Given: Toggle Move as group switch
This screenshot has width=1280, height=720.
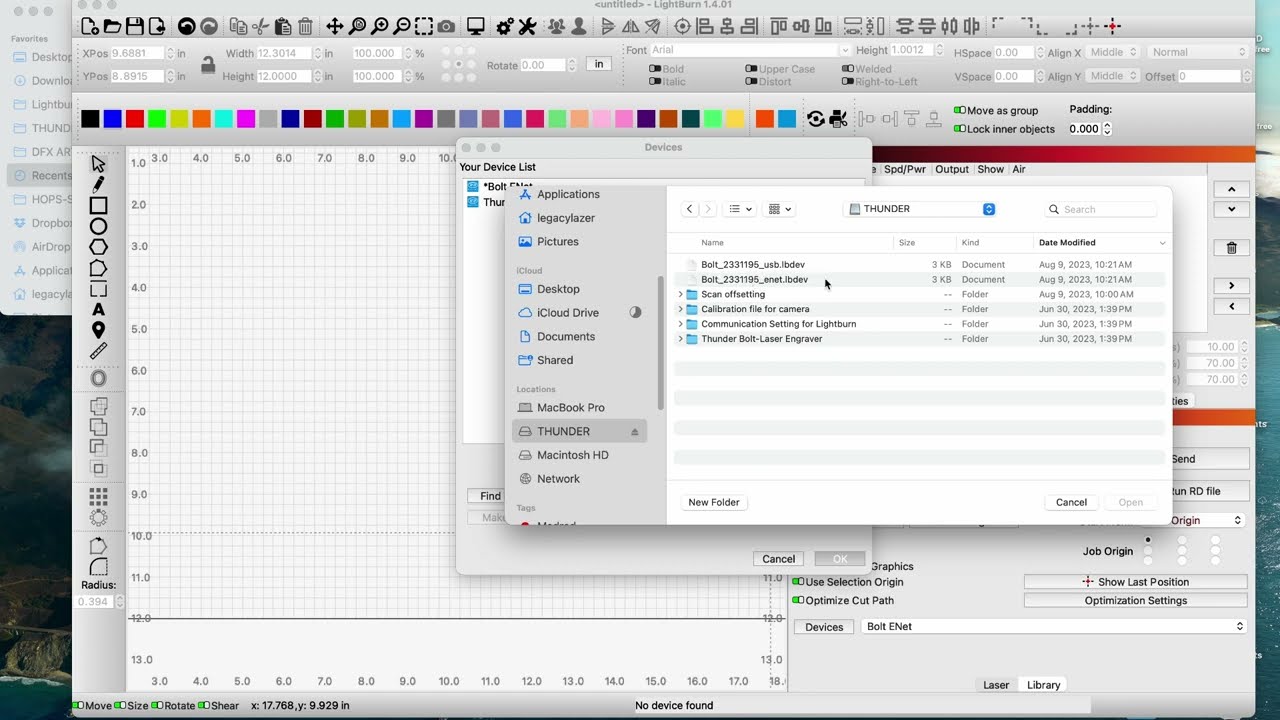Looking at the screenshot, I should point(960,110).
